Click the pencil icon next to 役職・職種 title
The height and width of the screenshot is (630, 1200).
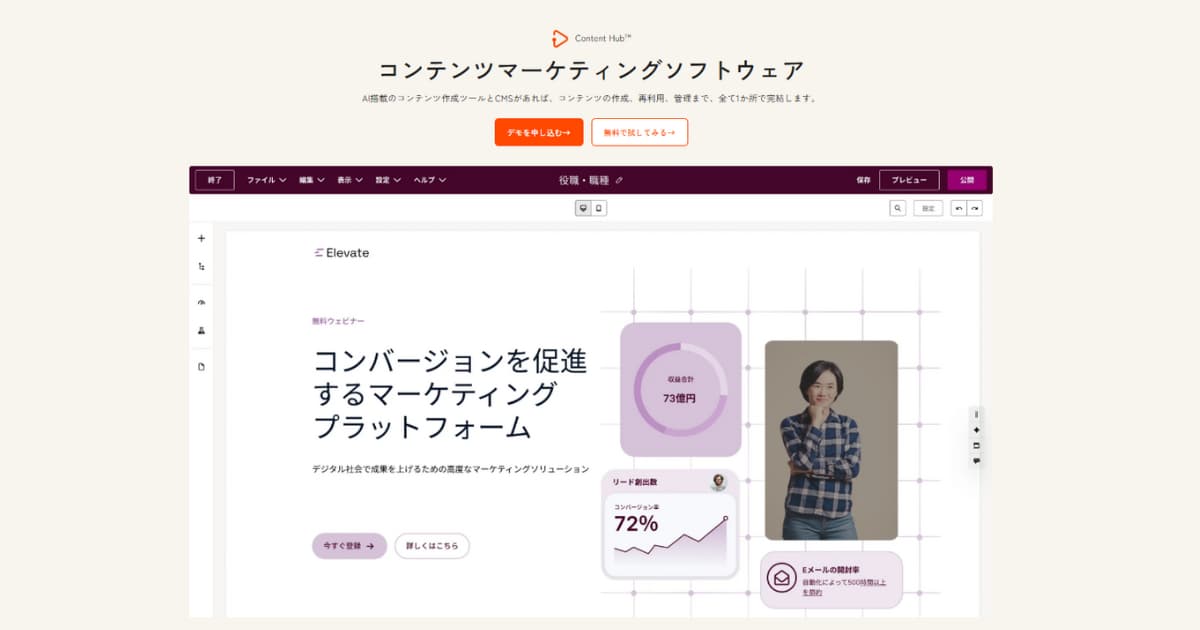619,181
